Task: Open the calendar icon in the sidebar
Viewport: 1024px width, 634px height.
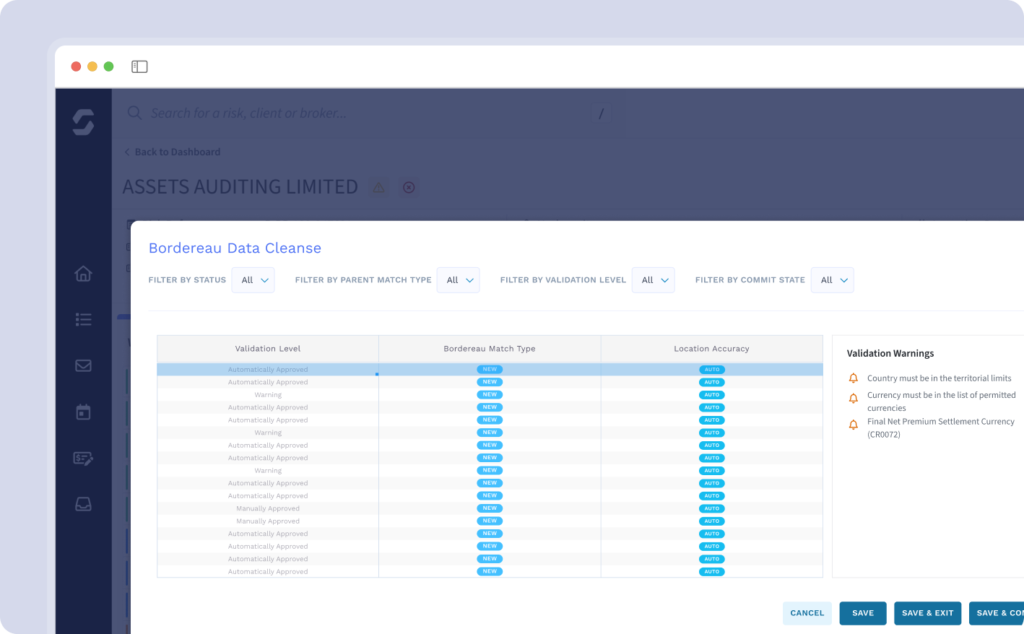Action: coord(83,412)
